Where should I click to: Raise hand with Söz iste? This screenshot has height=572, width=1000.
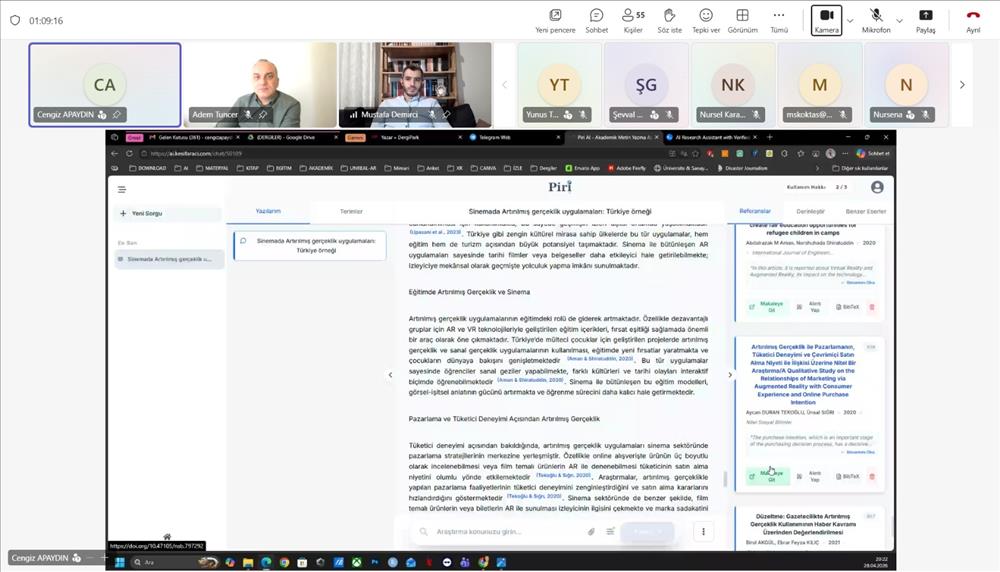click(669, 16)
